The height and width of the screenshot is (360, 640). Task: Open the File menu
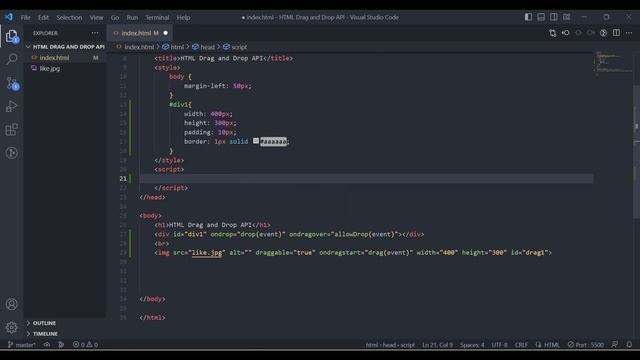[25, 18]
